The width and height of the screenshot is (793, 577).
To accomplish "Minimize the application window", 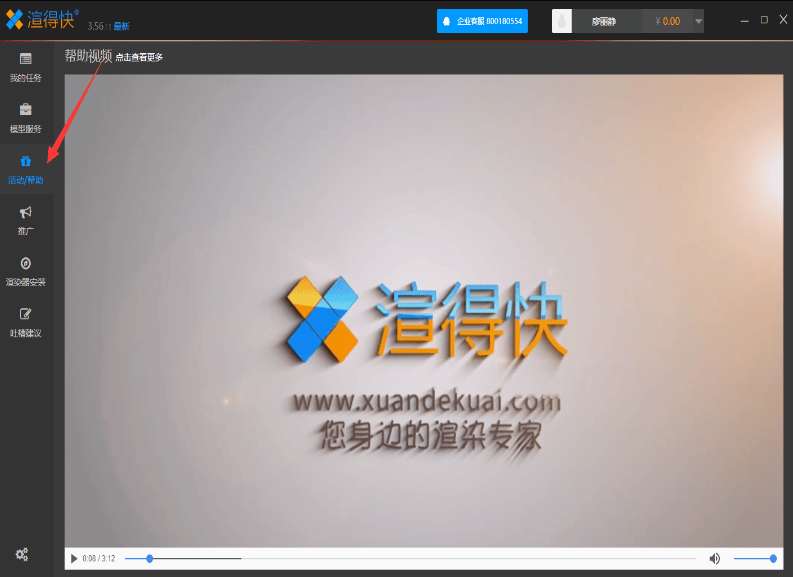I will click(744, 21).
